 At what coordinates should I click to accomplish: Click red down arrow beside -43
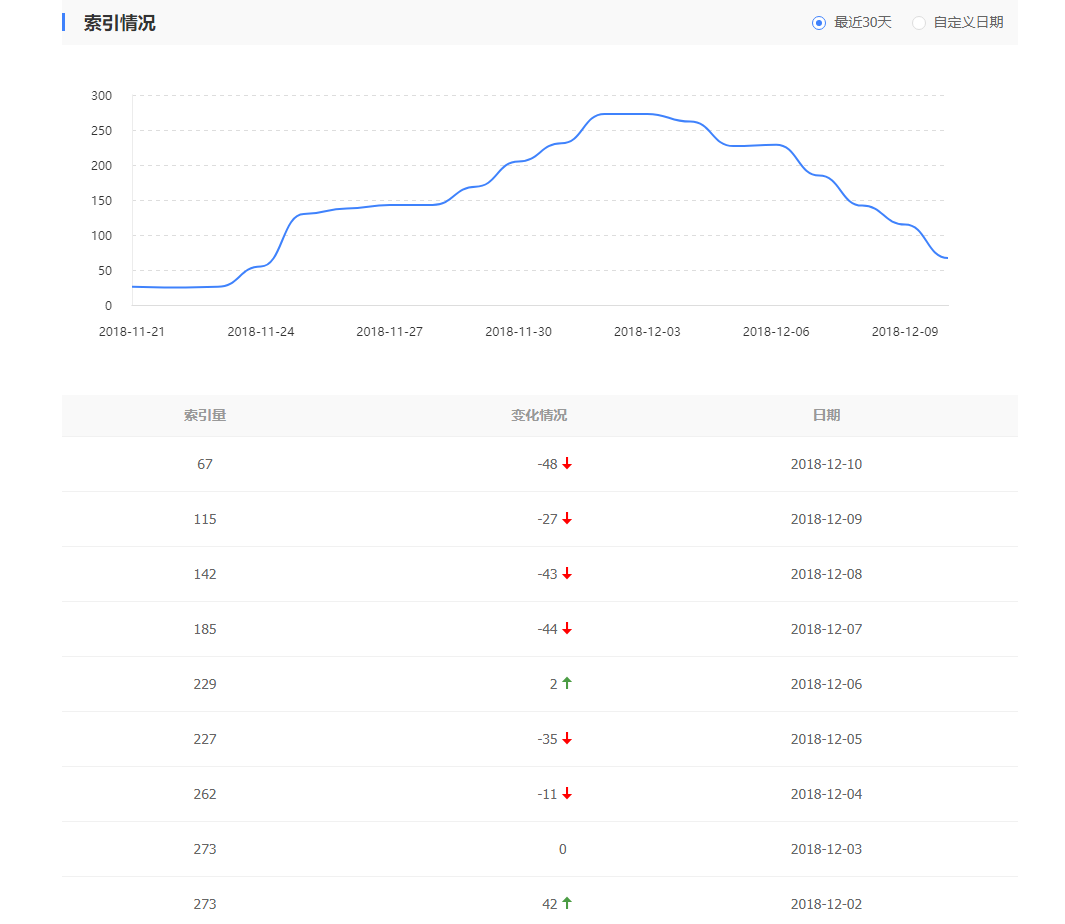pos(567,574)
